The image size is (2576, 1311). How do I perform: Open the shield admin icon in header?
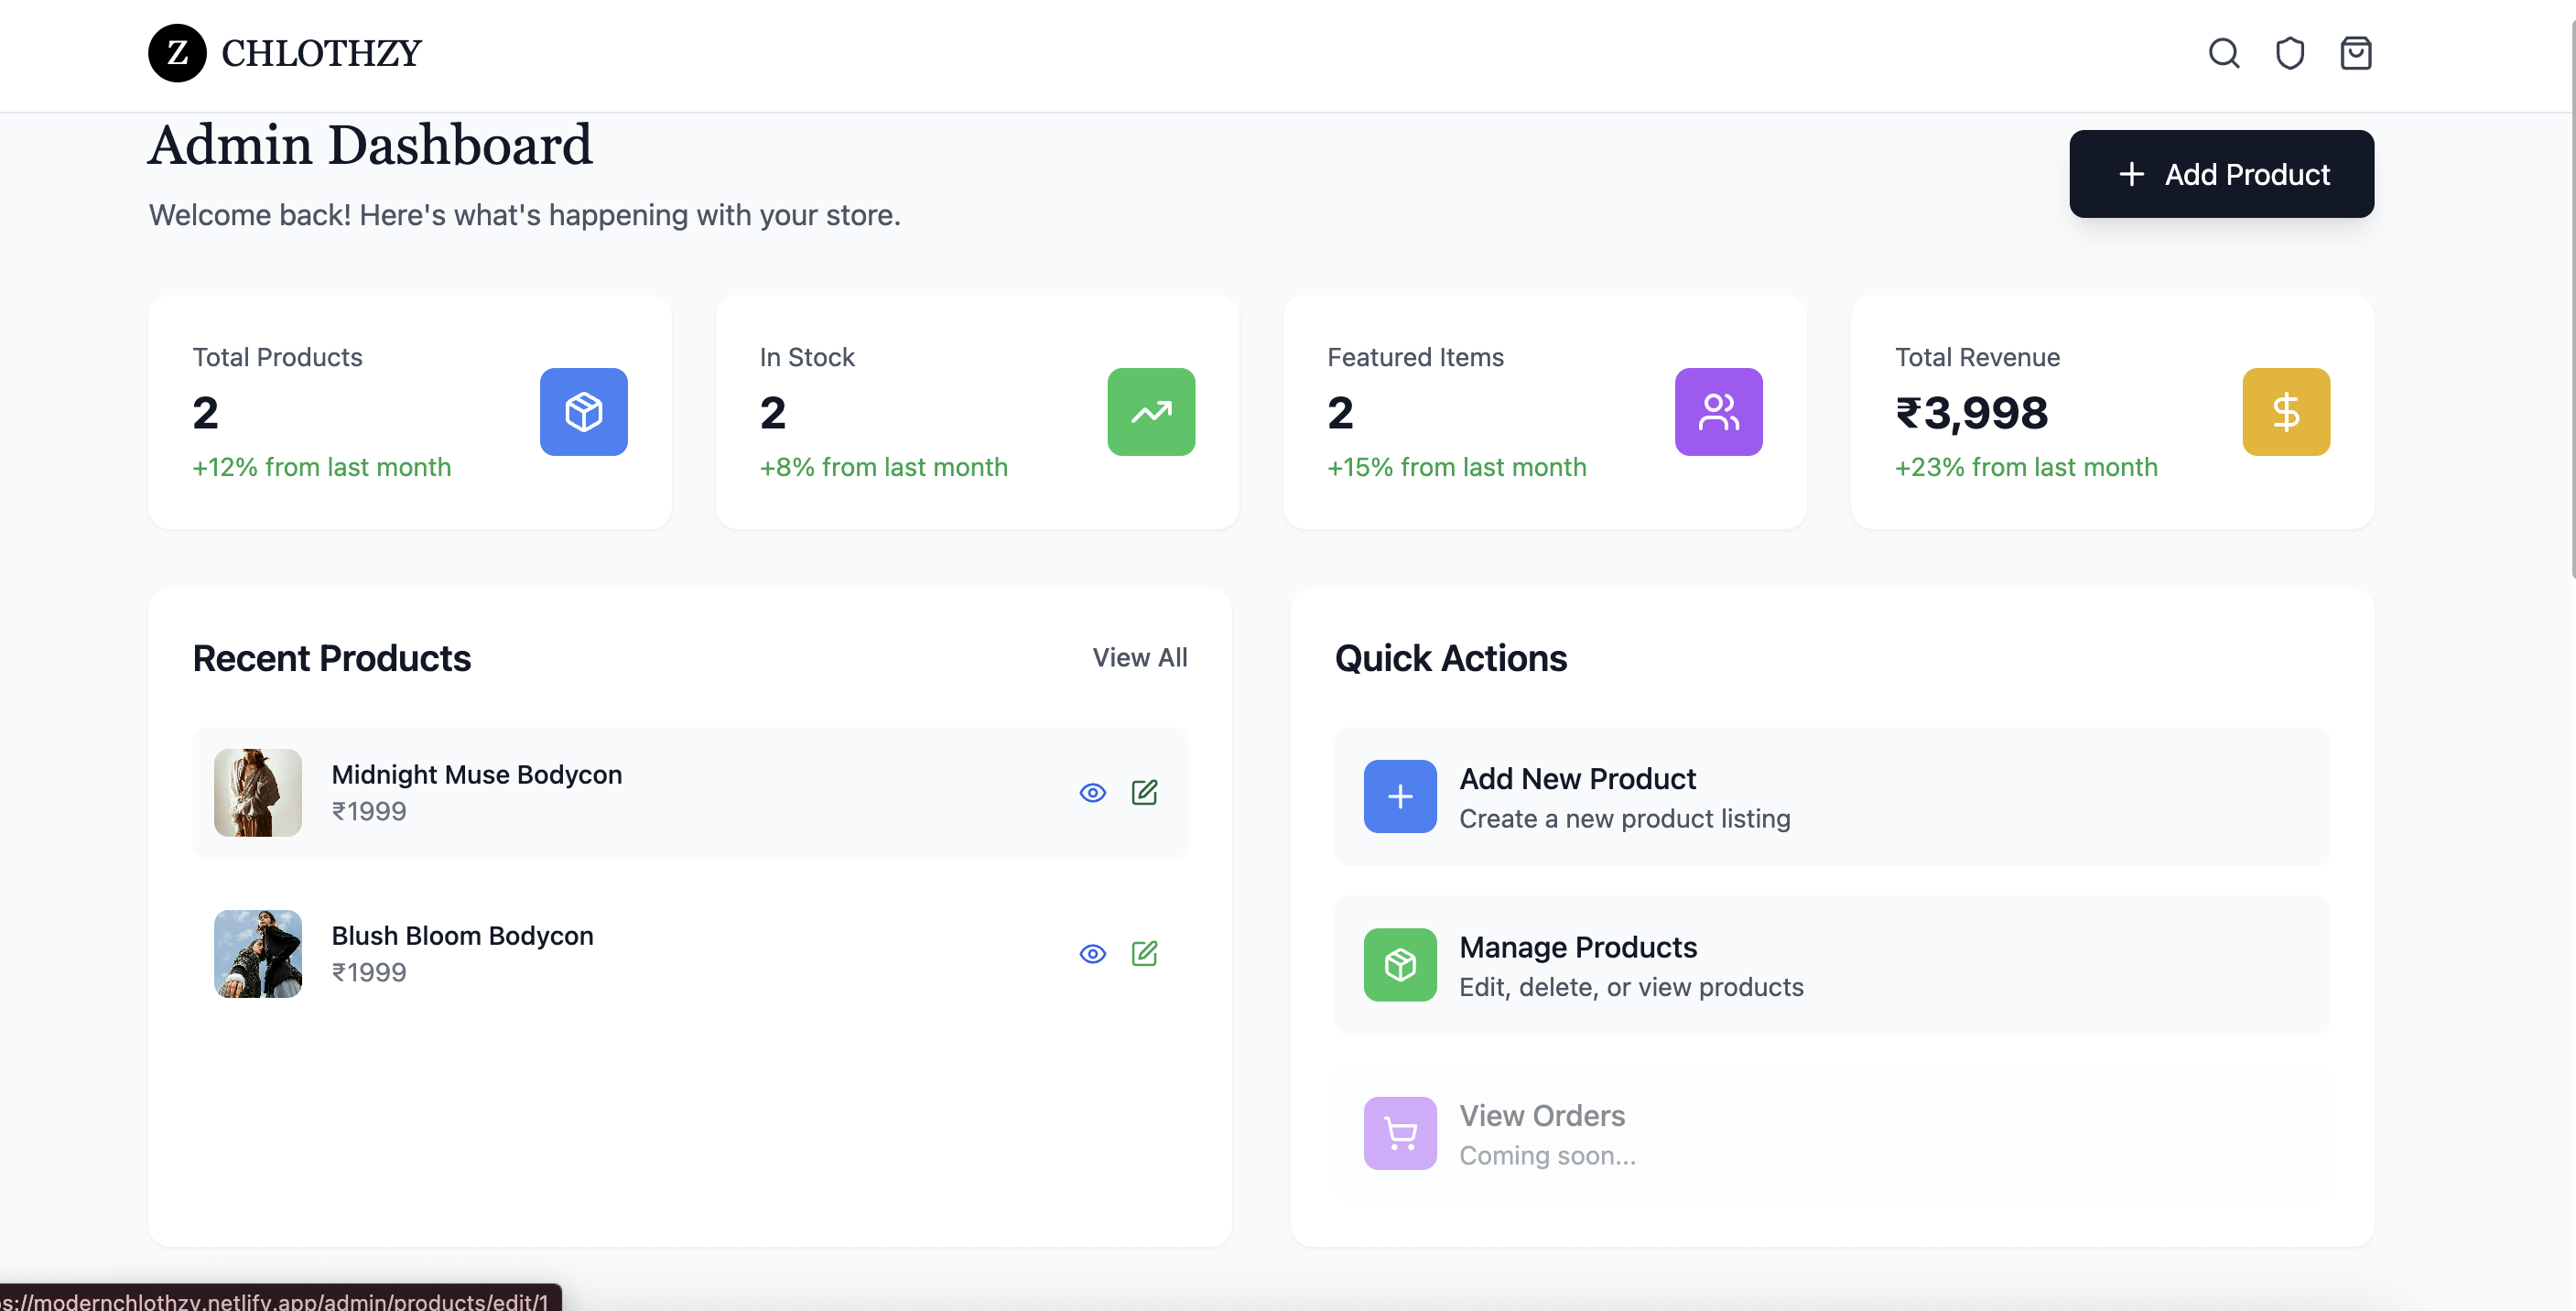[x=2289, y=53]
